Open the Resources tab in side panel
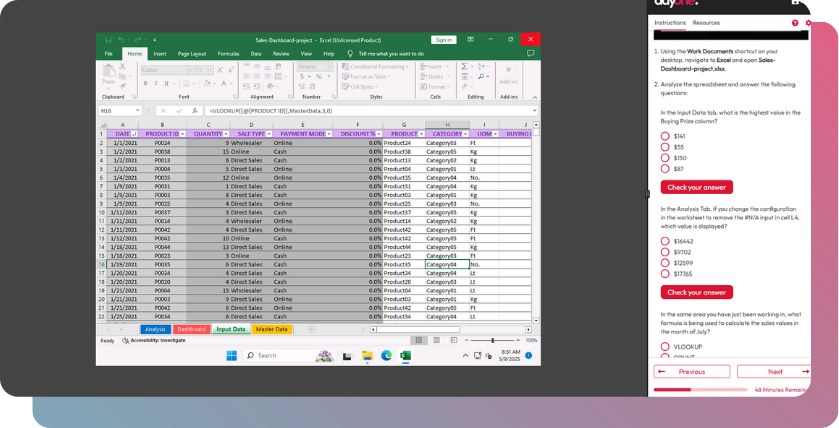 pyautogui.click(x=706, y=23)
